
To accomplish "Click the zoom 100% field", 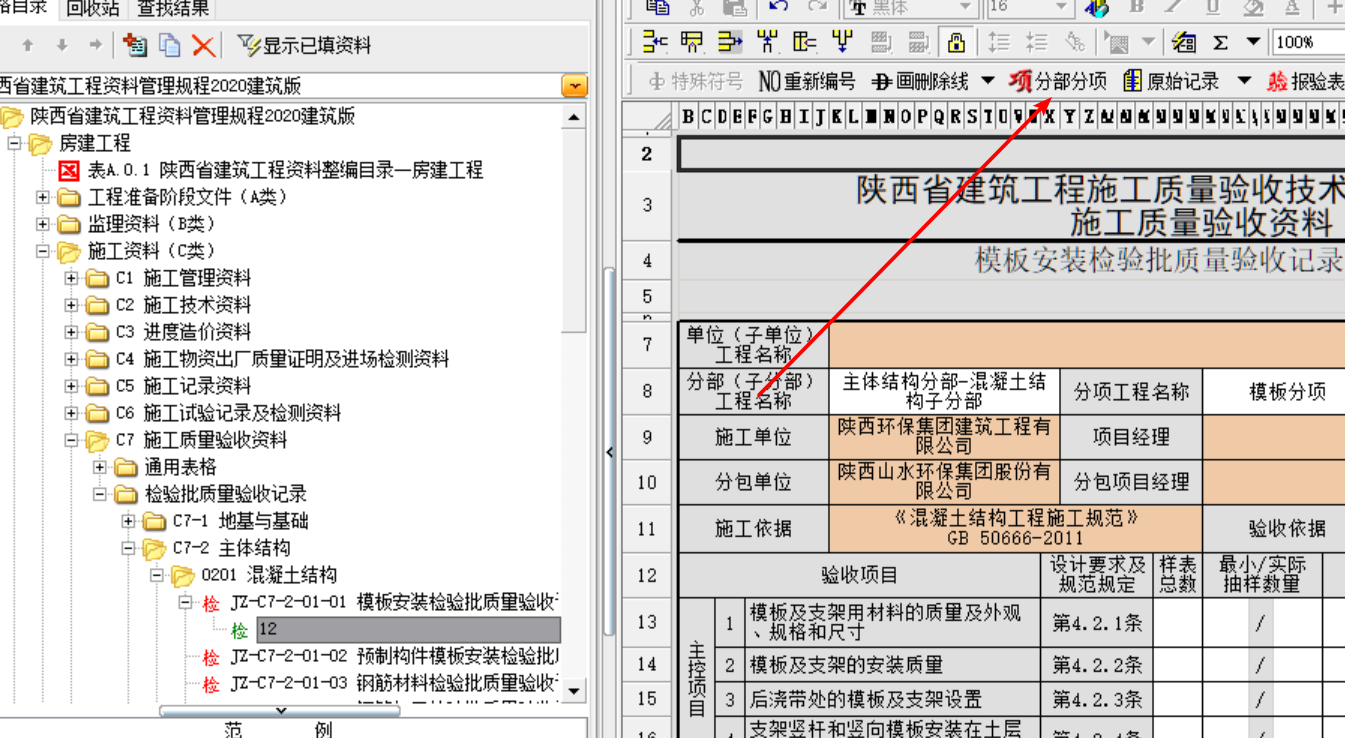I will (1308, 42).
